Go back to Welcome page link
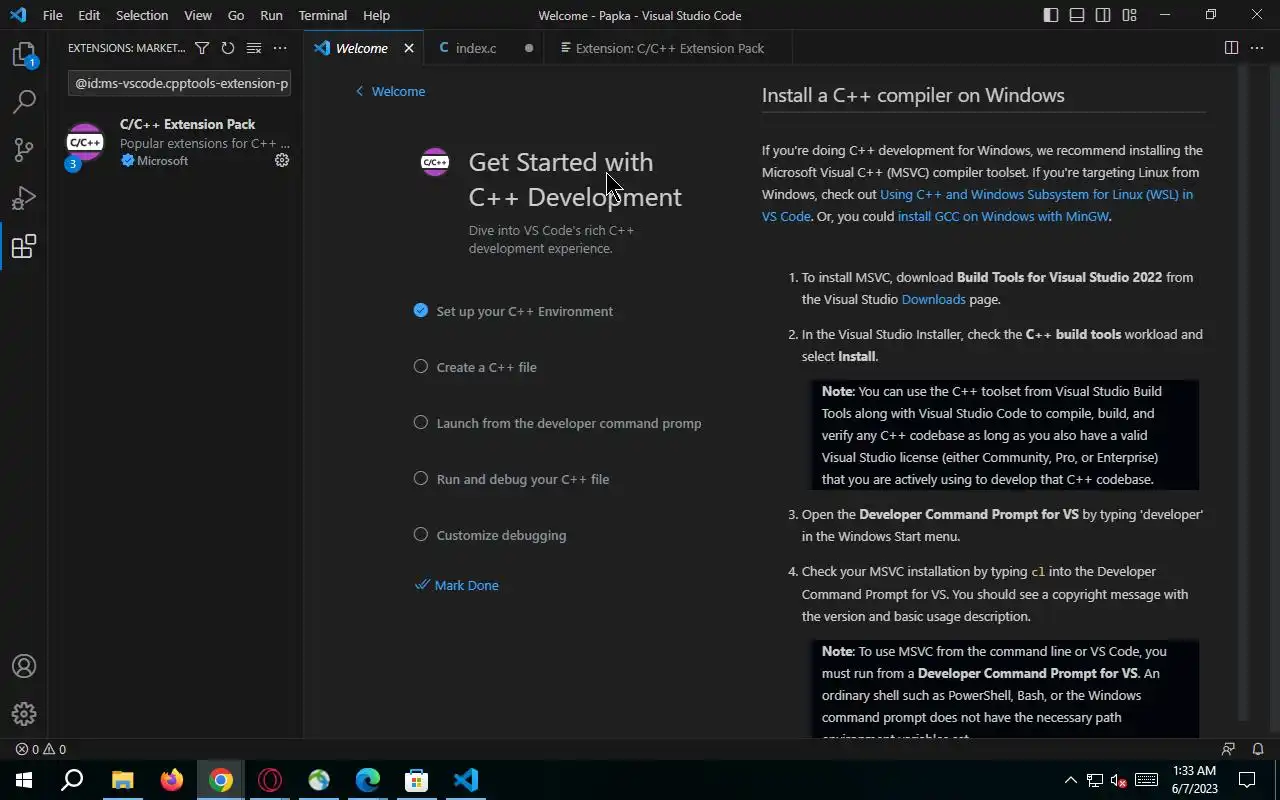The height and width of the screenshot is (800, 1280). click(x=390, y=91)
